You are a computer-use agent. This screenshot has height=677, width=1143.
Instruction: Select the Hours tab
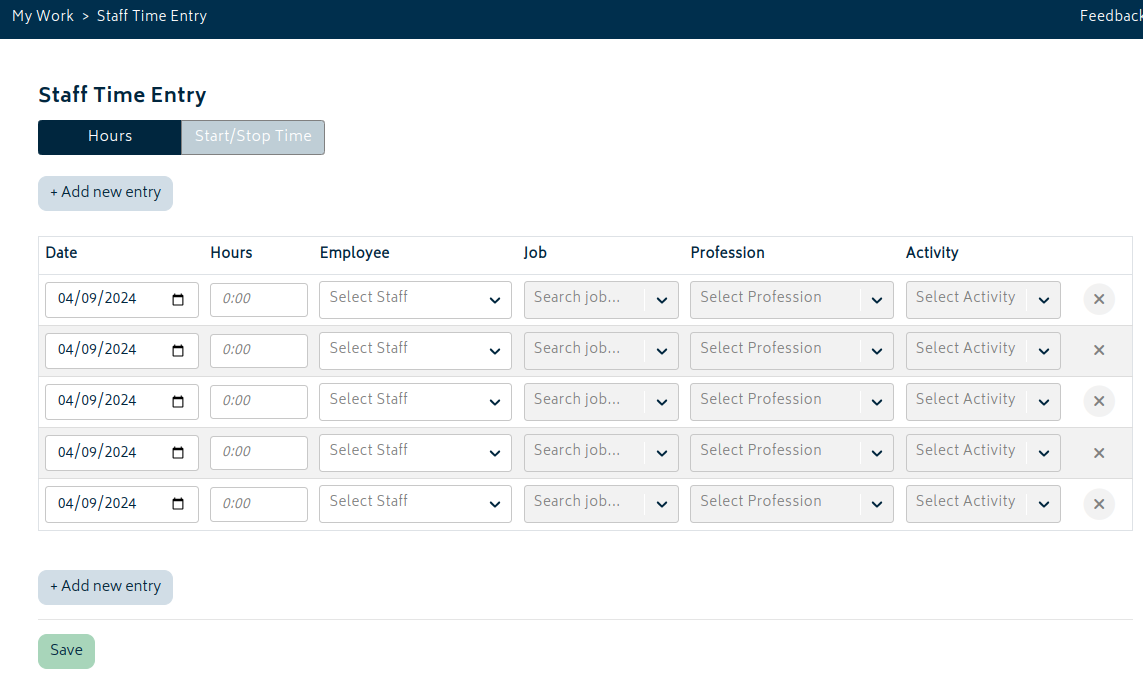(109, 137)
